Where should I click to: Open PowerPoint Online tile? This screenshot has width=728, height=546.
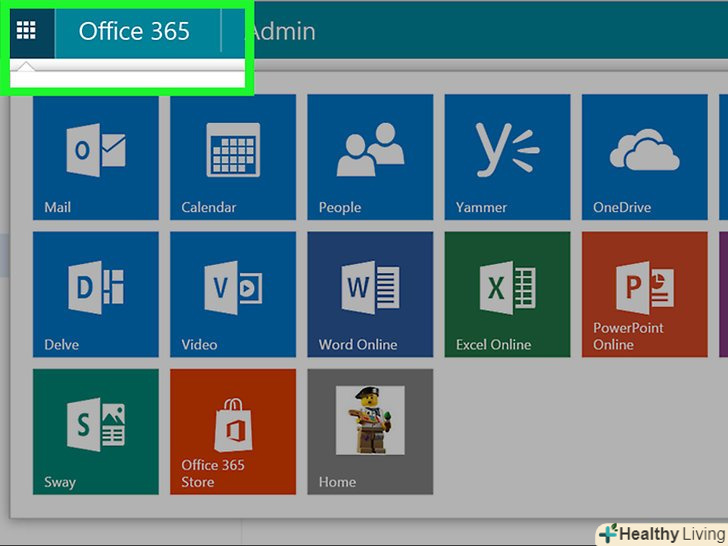click(x=644, y=294)
